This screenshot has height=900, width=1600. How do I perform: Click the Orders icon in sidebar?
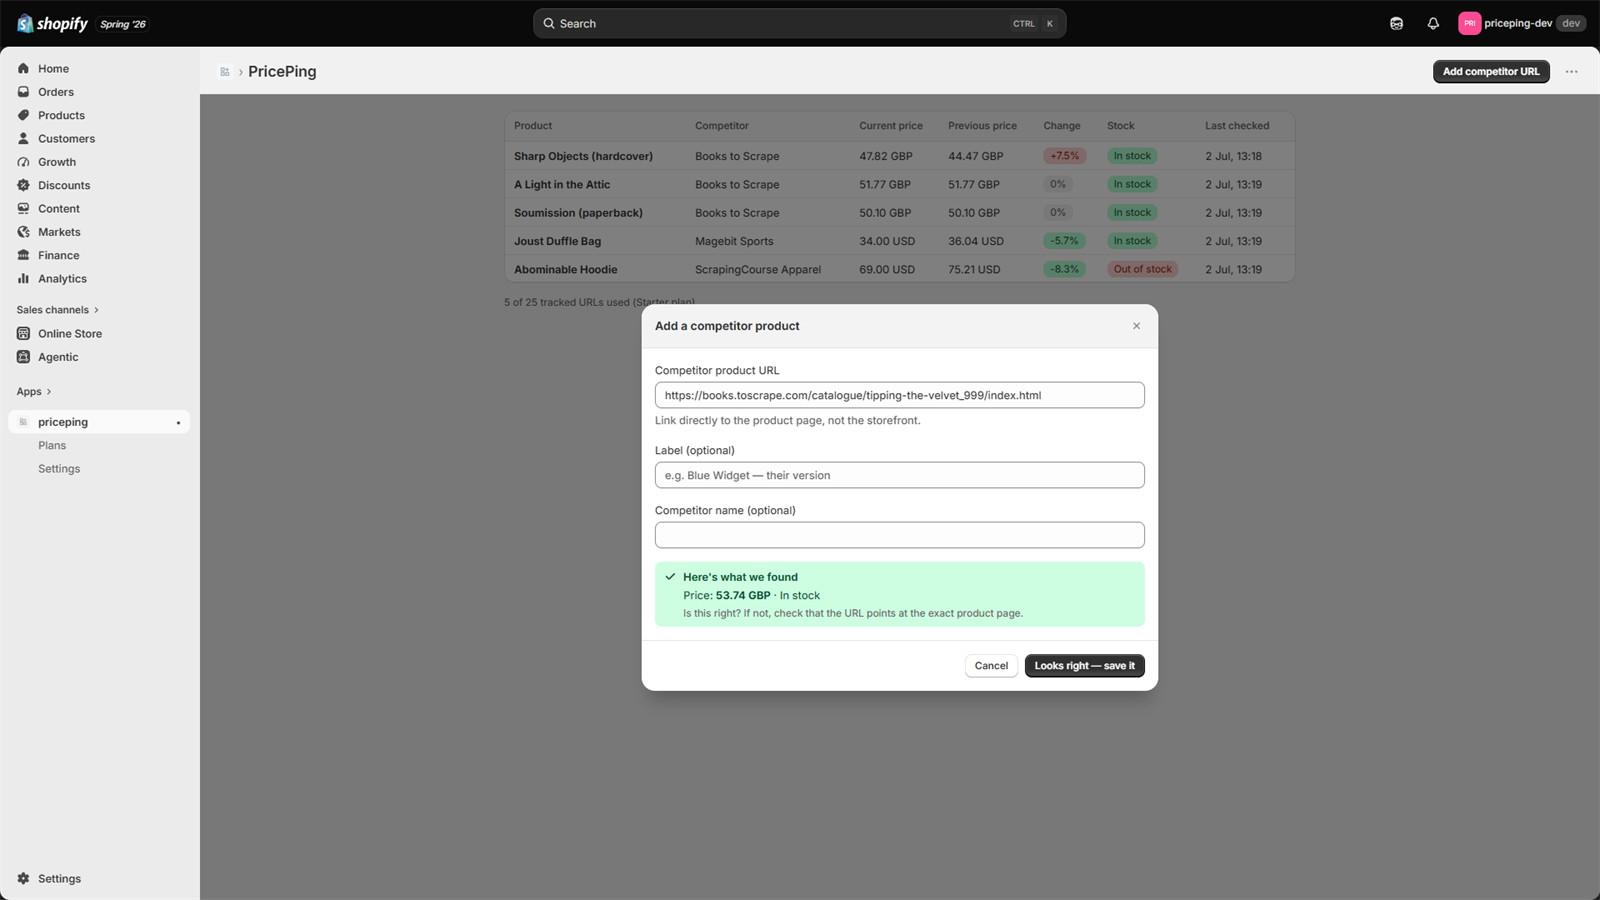tap(23, 92)
